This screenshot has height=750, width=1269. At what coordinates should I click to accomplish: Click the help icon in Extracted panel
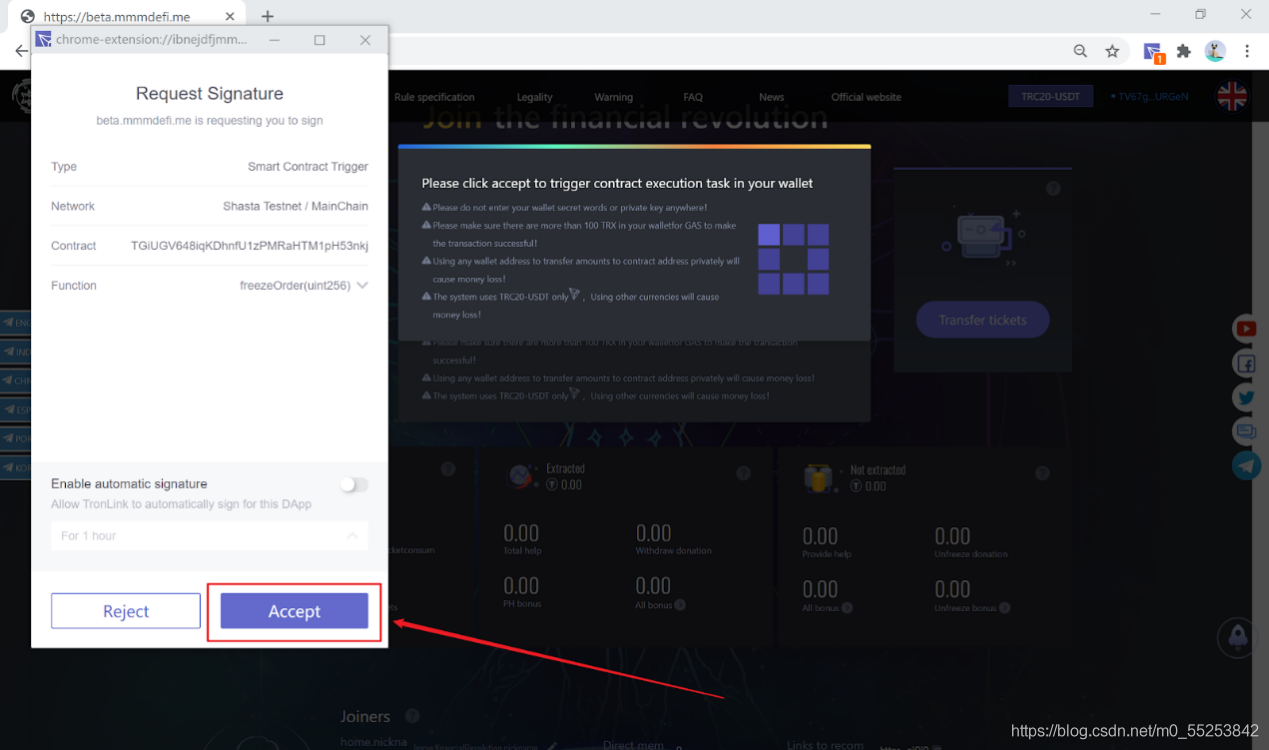(x=743, y=473)
